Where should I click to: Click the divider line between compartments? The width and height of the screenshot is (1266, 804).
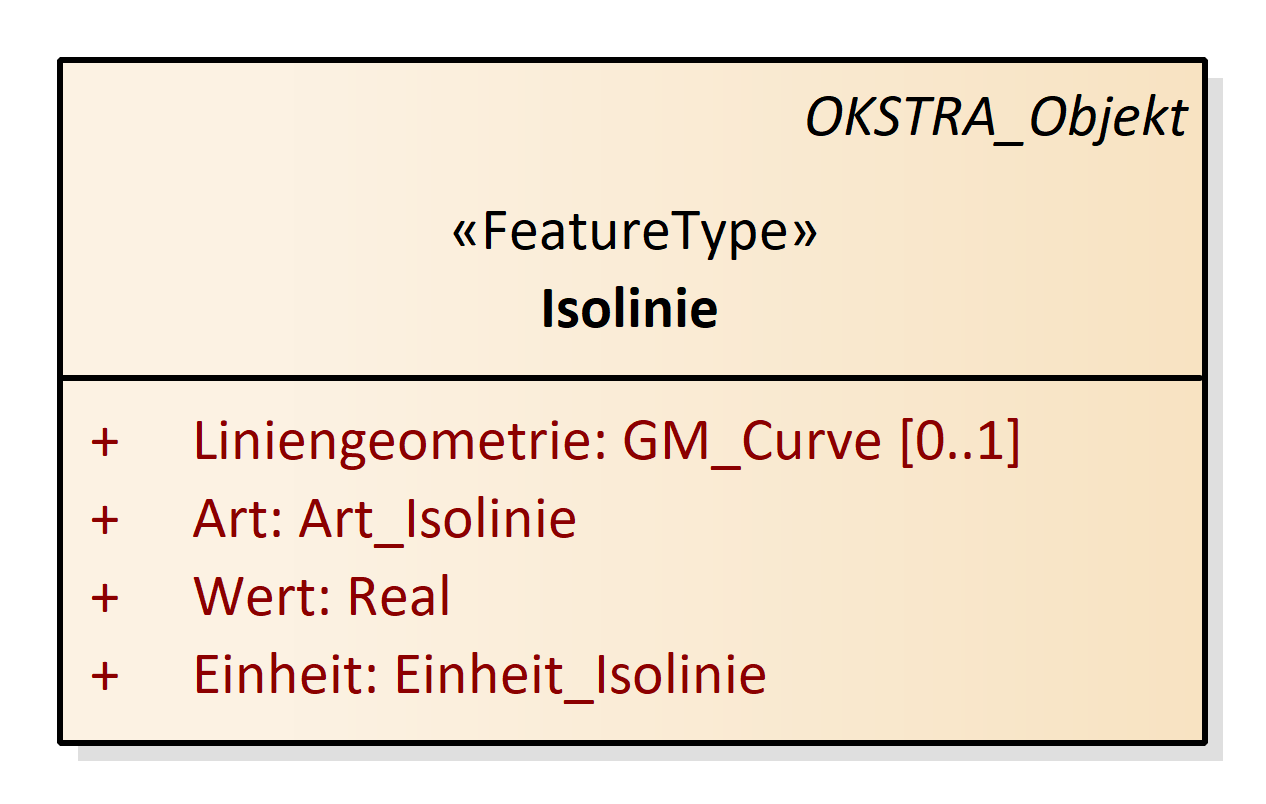(x=632, y=378)
